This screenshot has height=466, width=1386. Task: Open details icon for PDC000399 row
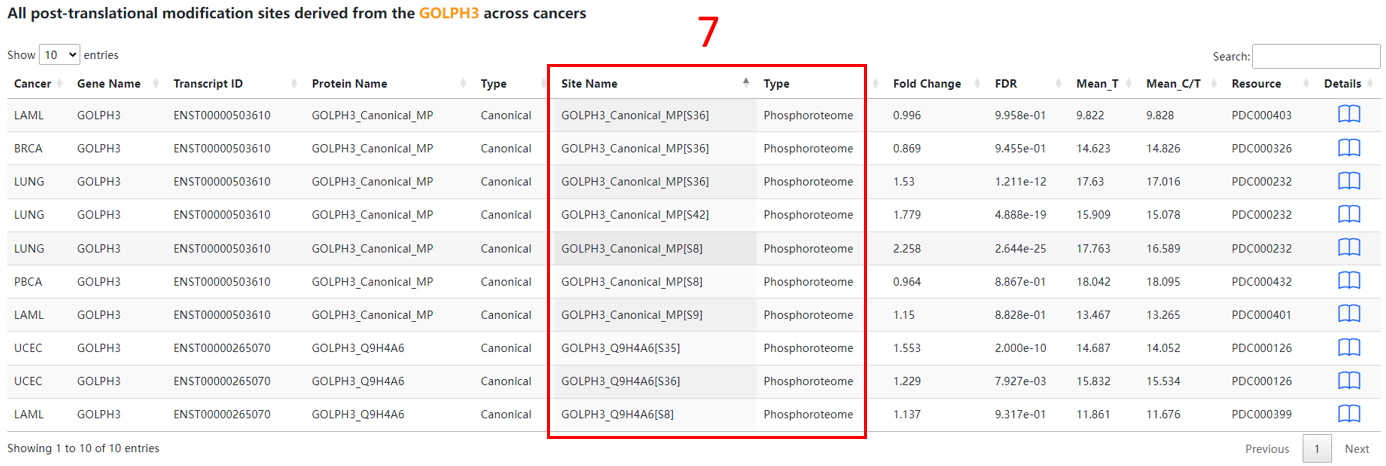(1349, 414)
